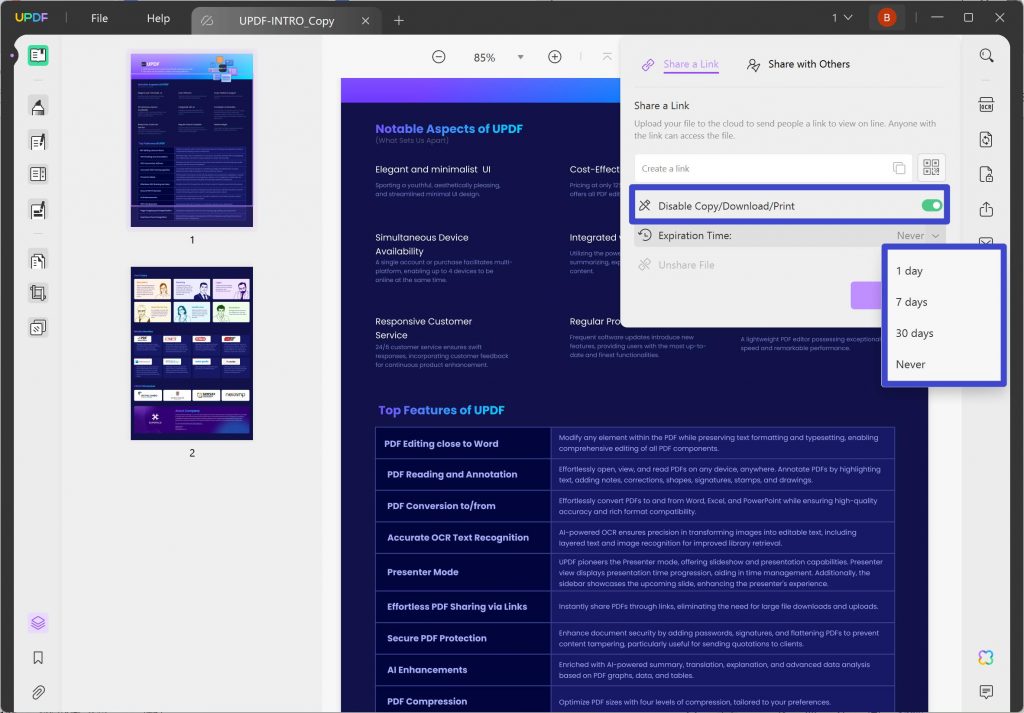Select the Crop Pages tool icon
Screen dimensions: 1024x713
coord(37,292)
